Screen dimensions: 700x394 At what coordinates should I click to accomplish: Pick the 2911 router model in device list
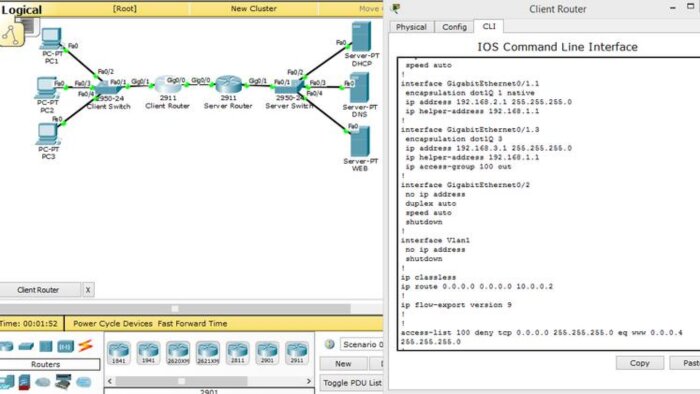point(297,353)
